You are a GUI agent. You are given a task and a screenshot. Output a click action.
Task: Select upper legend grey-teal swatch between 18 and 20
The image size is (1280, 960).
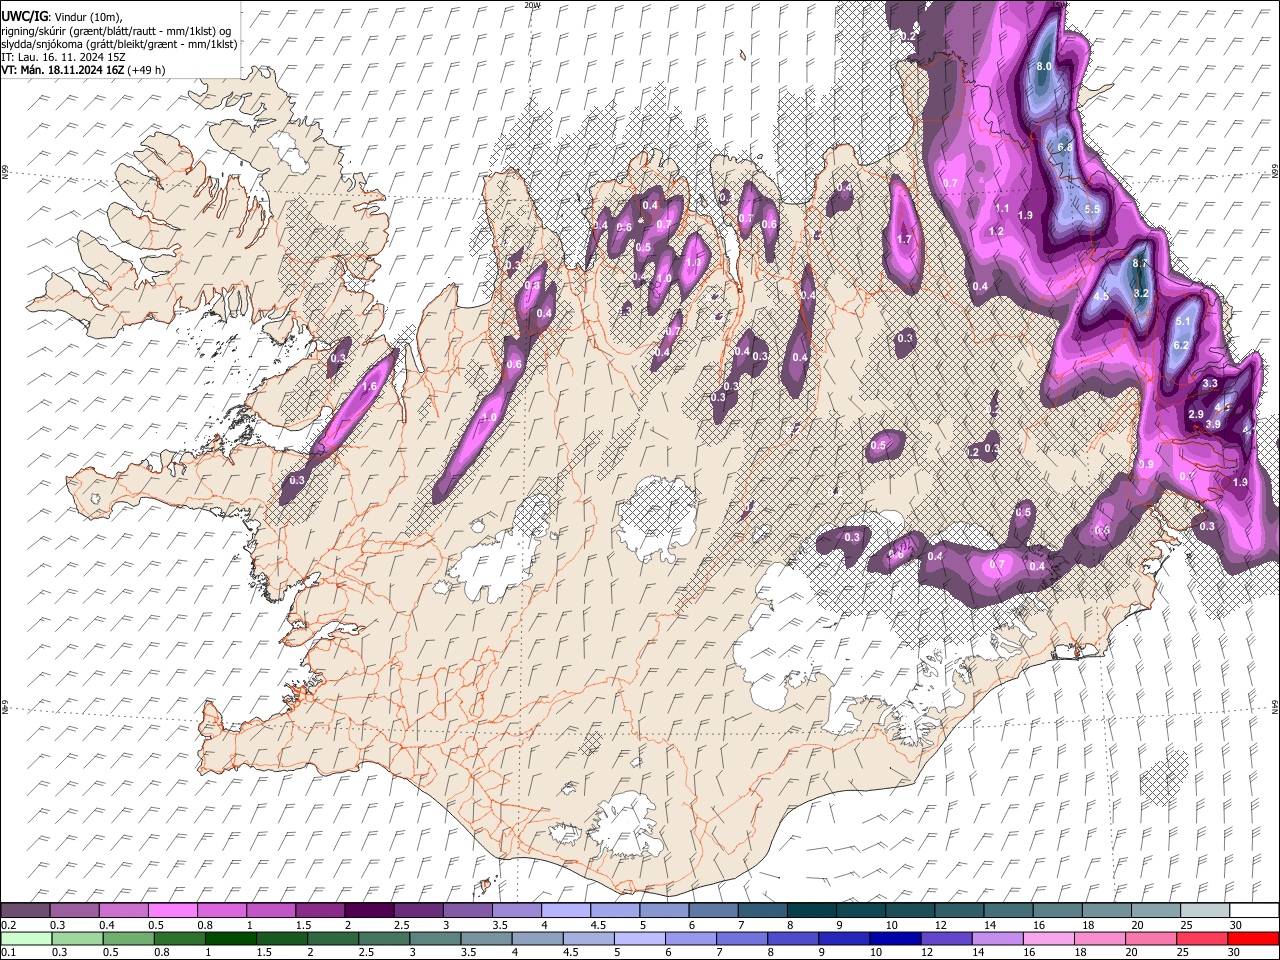point(1107,910)
